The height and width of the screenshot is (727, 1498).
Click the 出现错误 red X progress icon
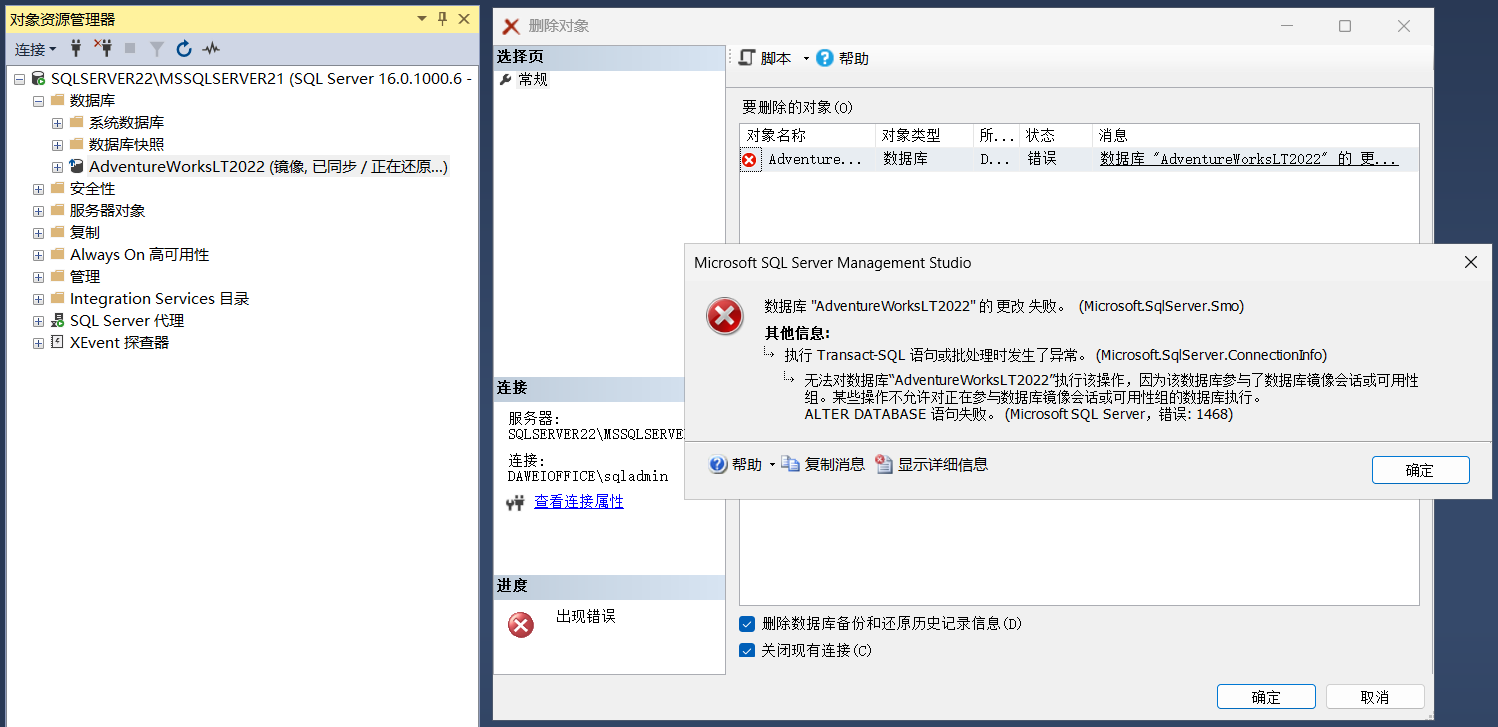[521, 625]
